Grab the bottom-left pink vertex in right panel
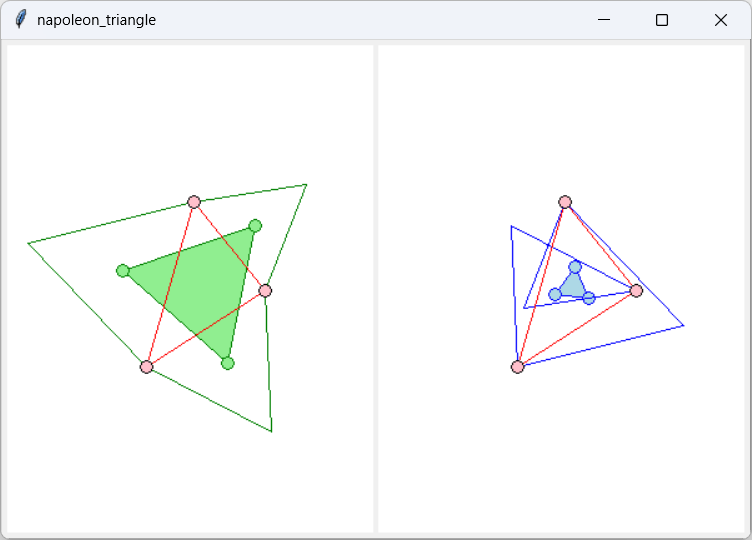 [518, 367]
